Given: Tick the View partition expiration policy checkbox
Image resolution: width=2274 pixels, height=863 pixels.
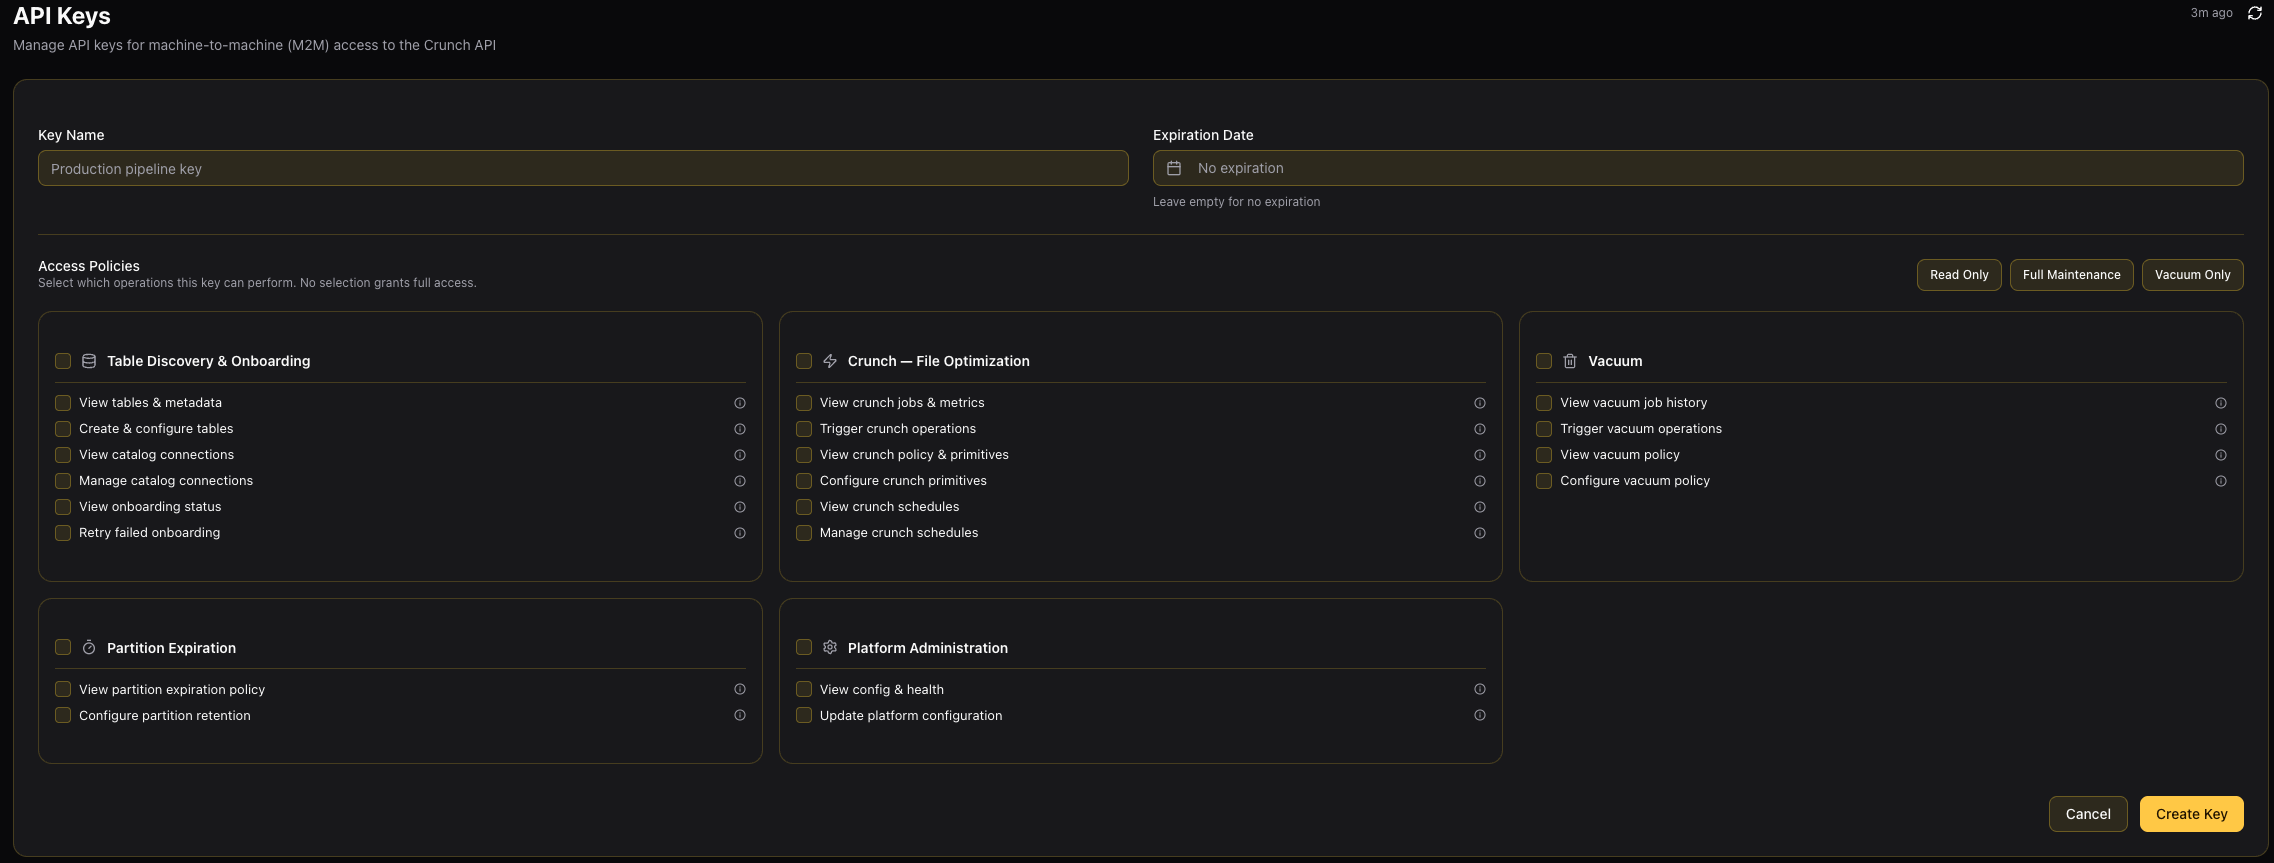Looking at the screenshot, I should coord(63,689).
